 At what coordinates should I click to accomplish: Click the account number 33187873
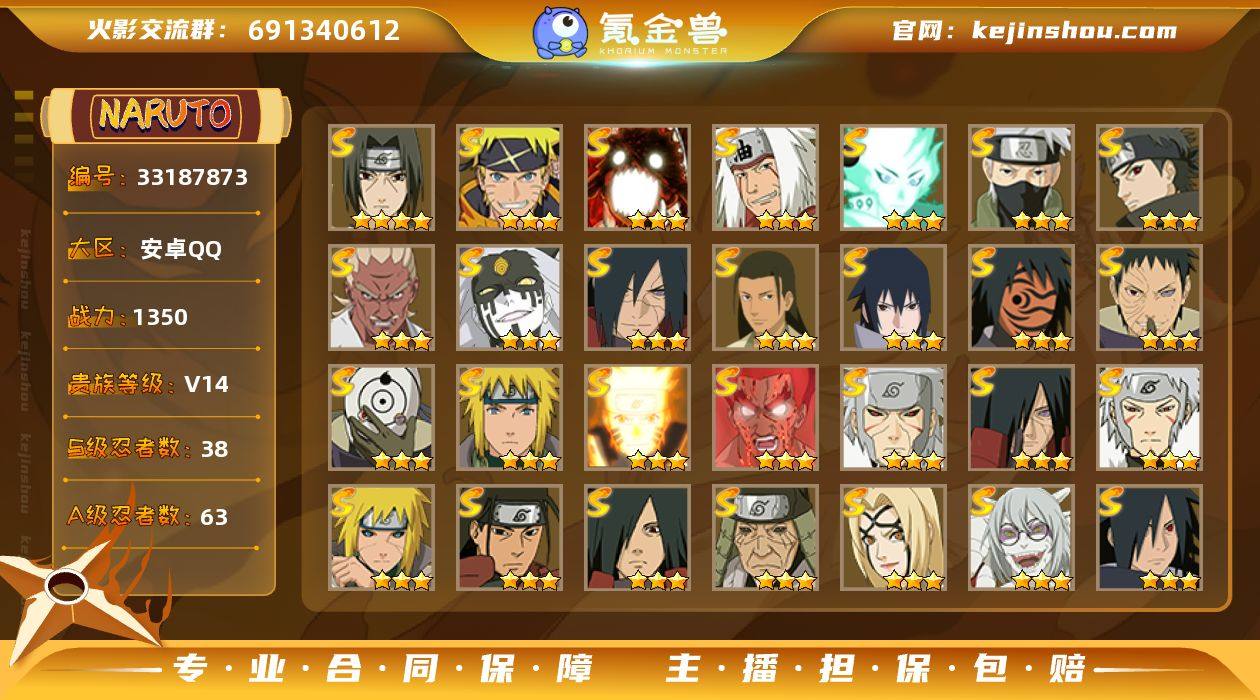pos(192,178)
